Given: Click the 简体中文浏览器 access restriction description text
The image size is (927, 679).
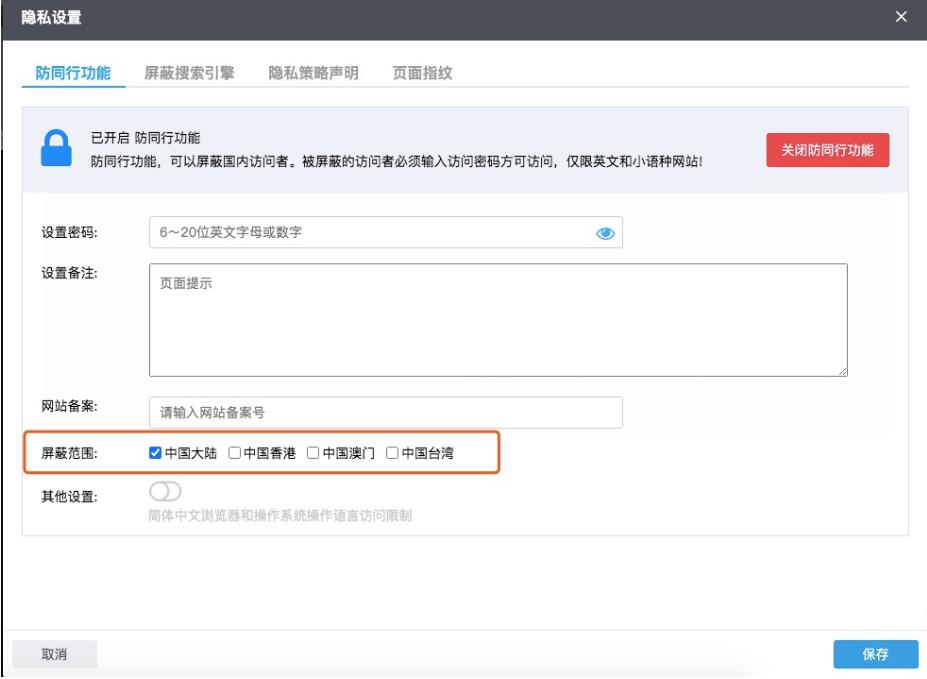Looking at the screenshot, I should [280, 516].
